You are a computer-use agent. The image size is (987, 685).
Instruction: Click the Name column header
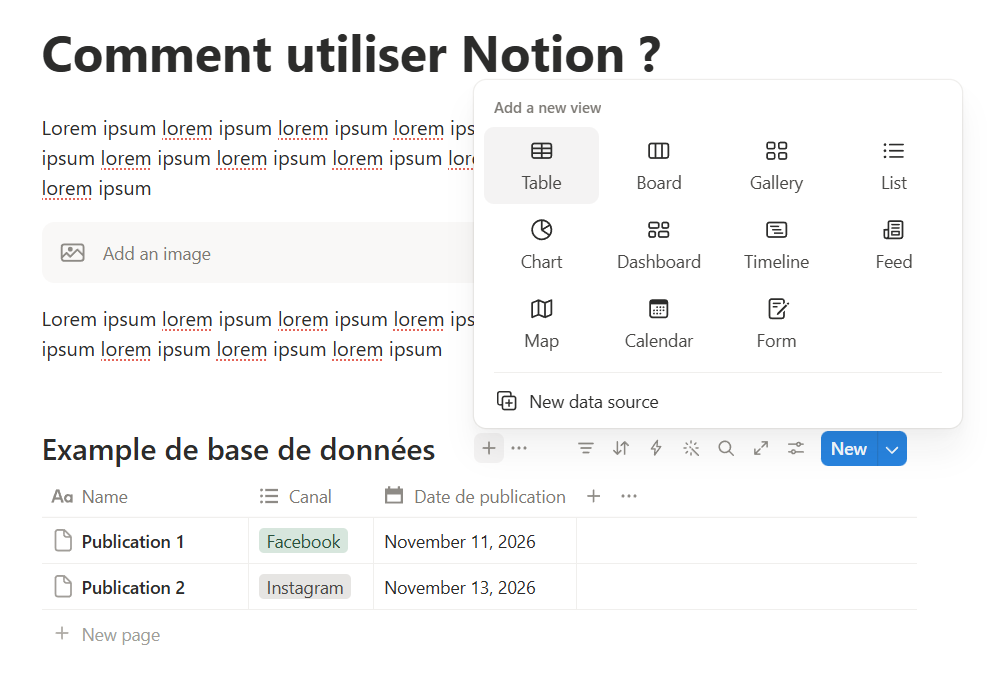pos(145,497)
